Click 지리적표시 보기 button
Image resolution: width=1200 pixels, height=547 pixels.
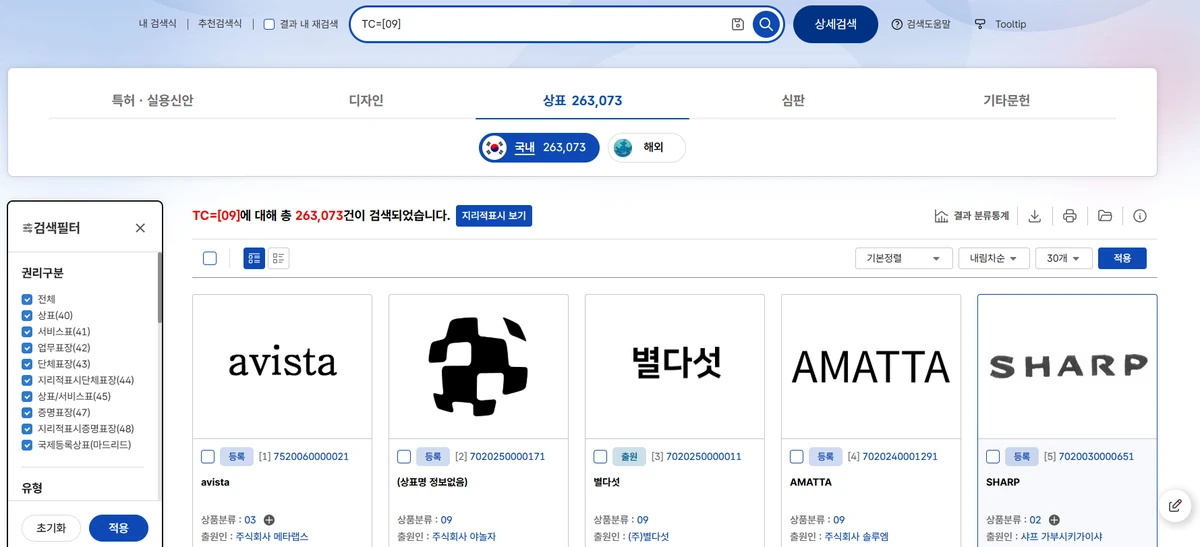(494, 216)
